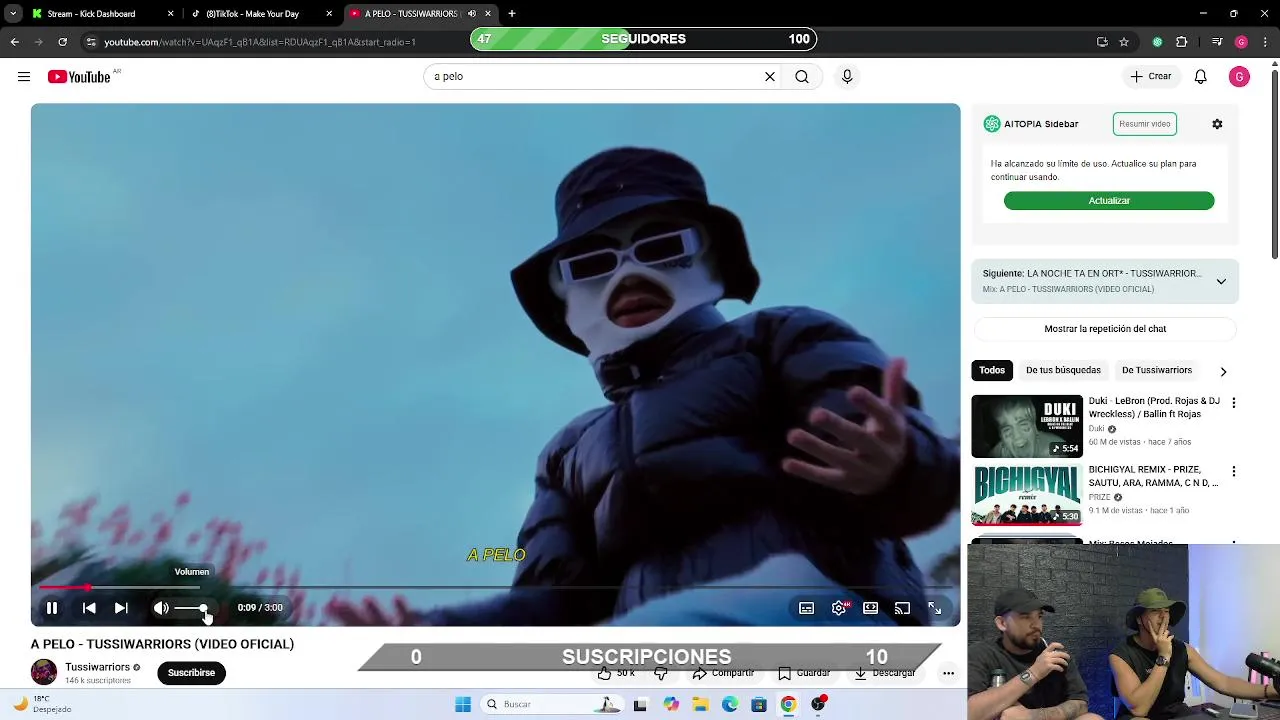Click Mostrar la repetición del chat
This screenshot has height=720, width=1280.
tap(1105, 329)
